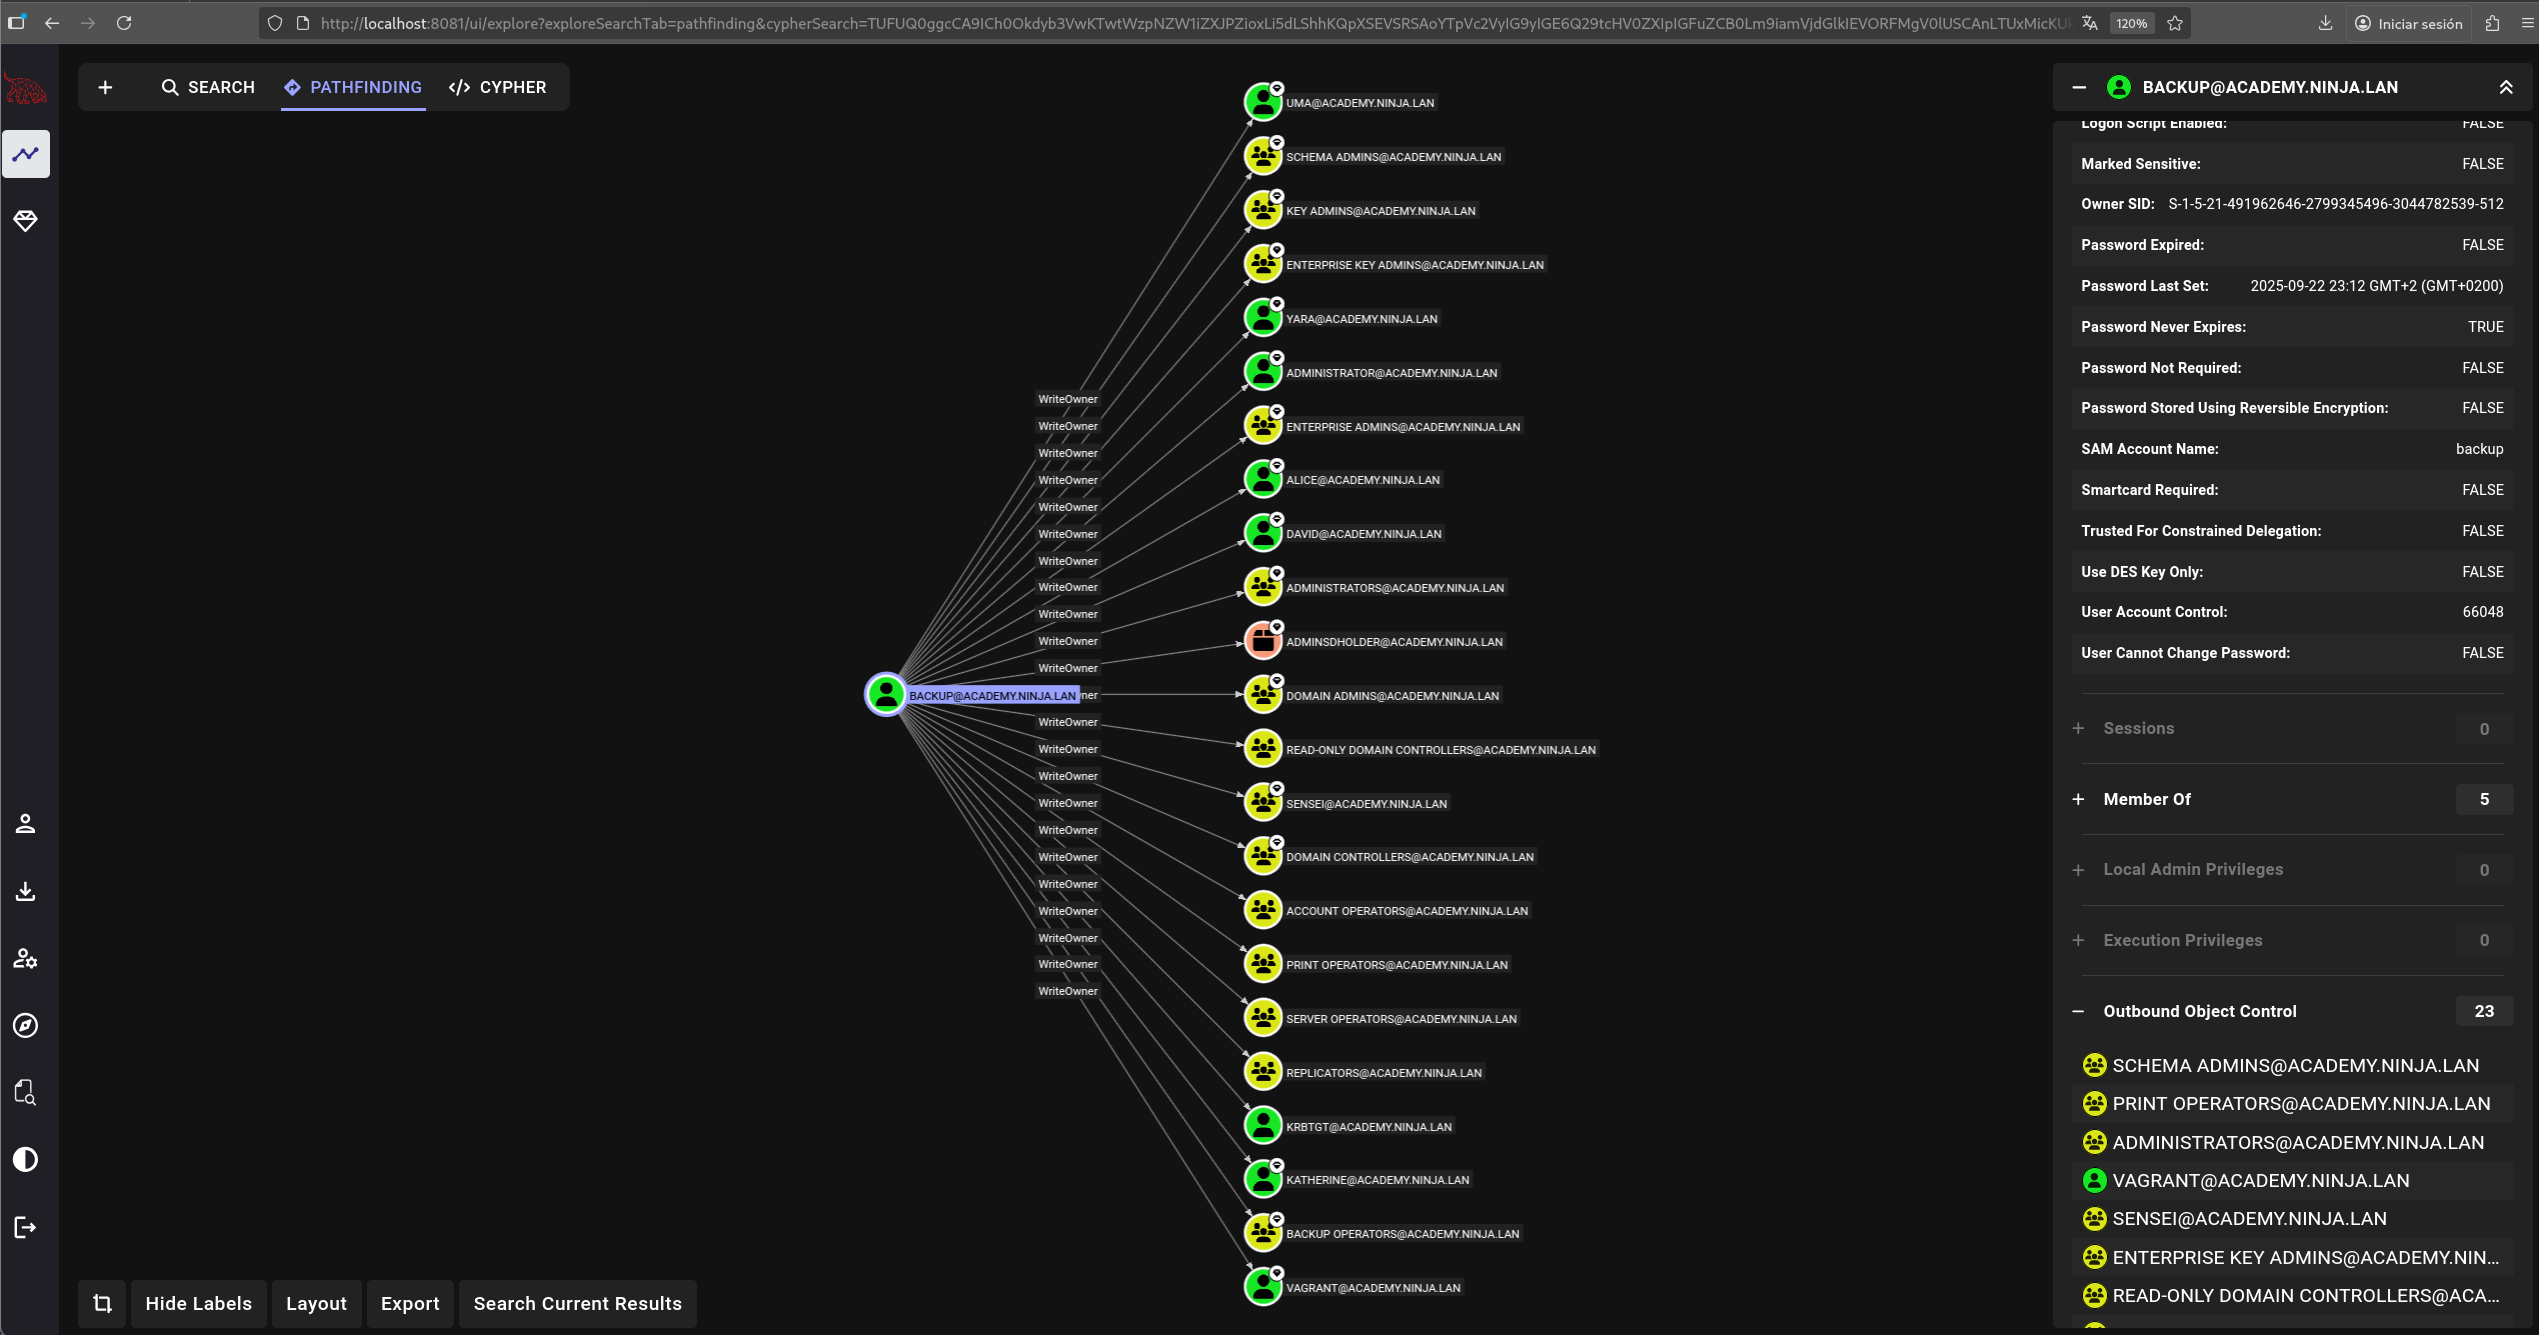Open Group Management gem icon
The image size is (2539, 1335).
point(26,221)
